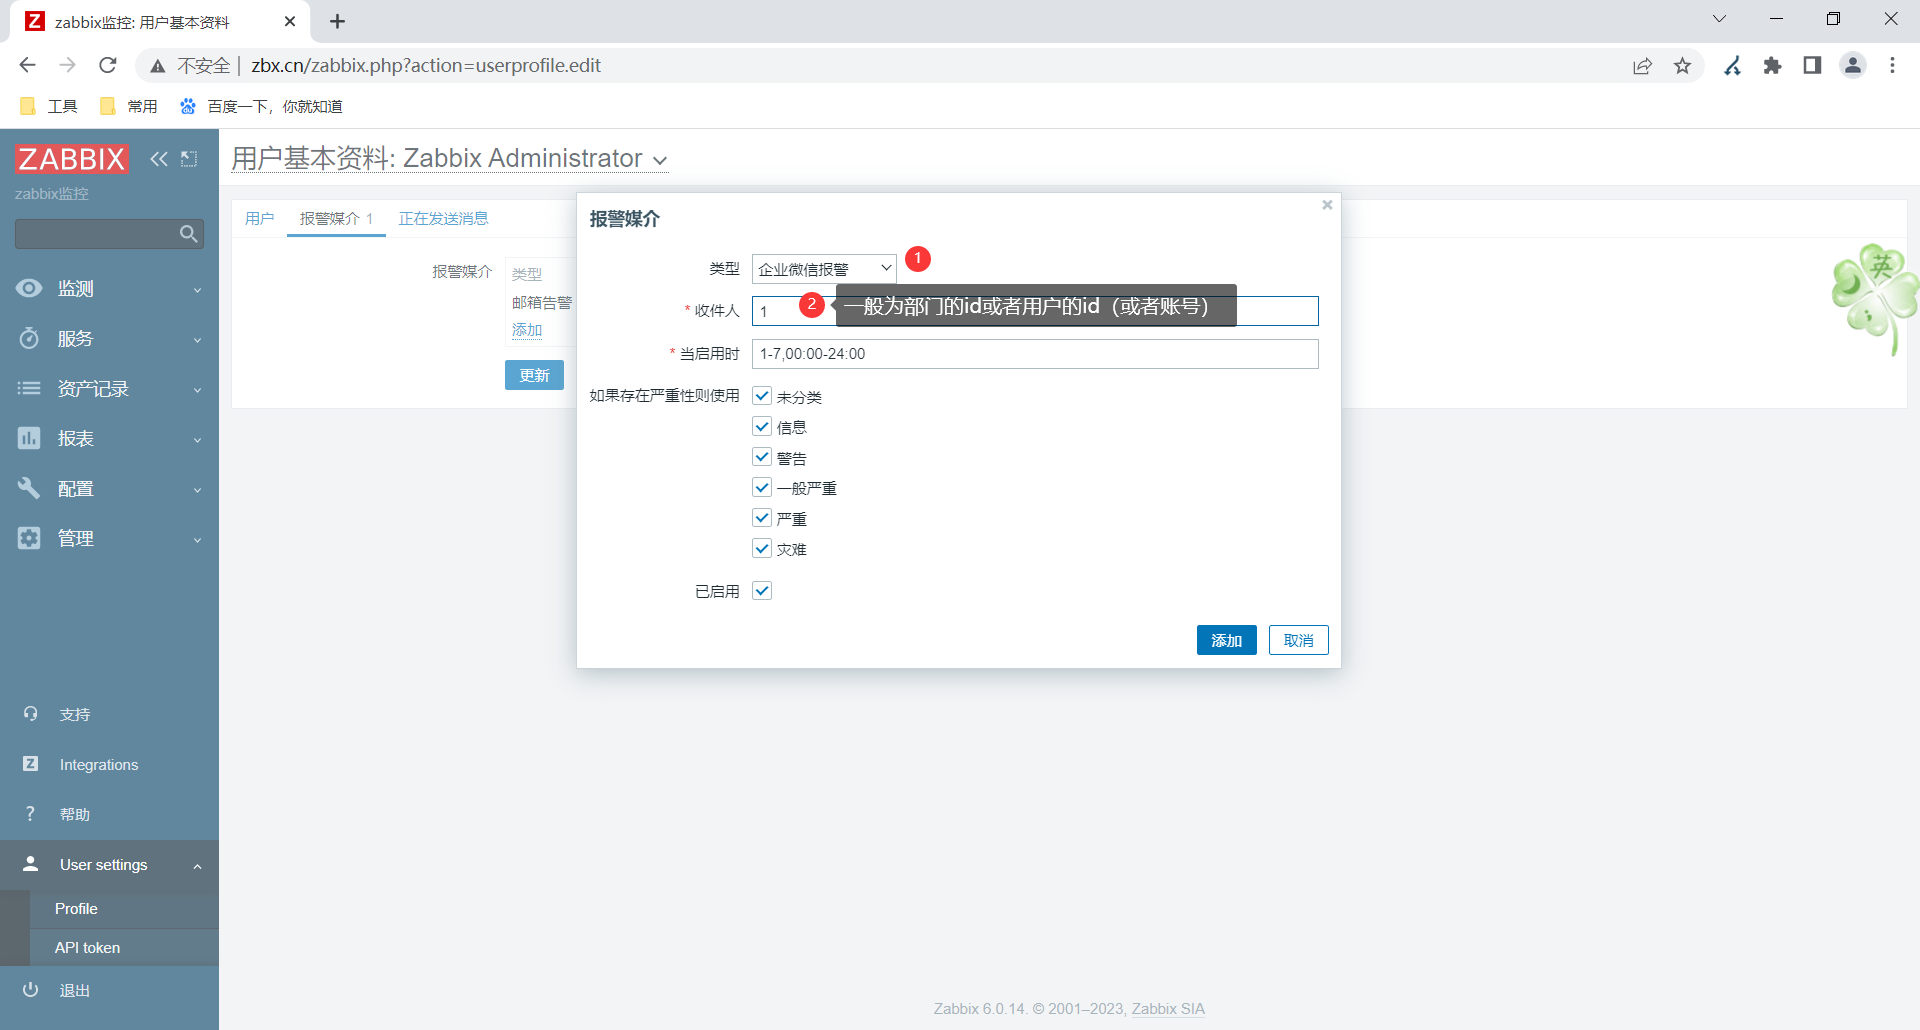The height and width of the screenshot is (1030, 1920).
Task: Switch to the 正在发送消息 tab
Action: coord(443,218)
